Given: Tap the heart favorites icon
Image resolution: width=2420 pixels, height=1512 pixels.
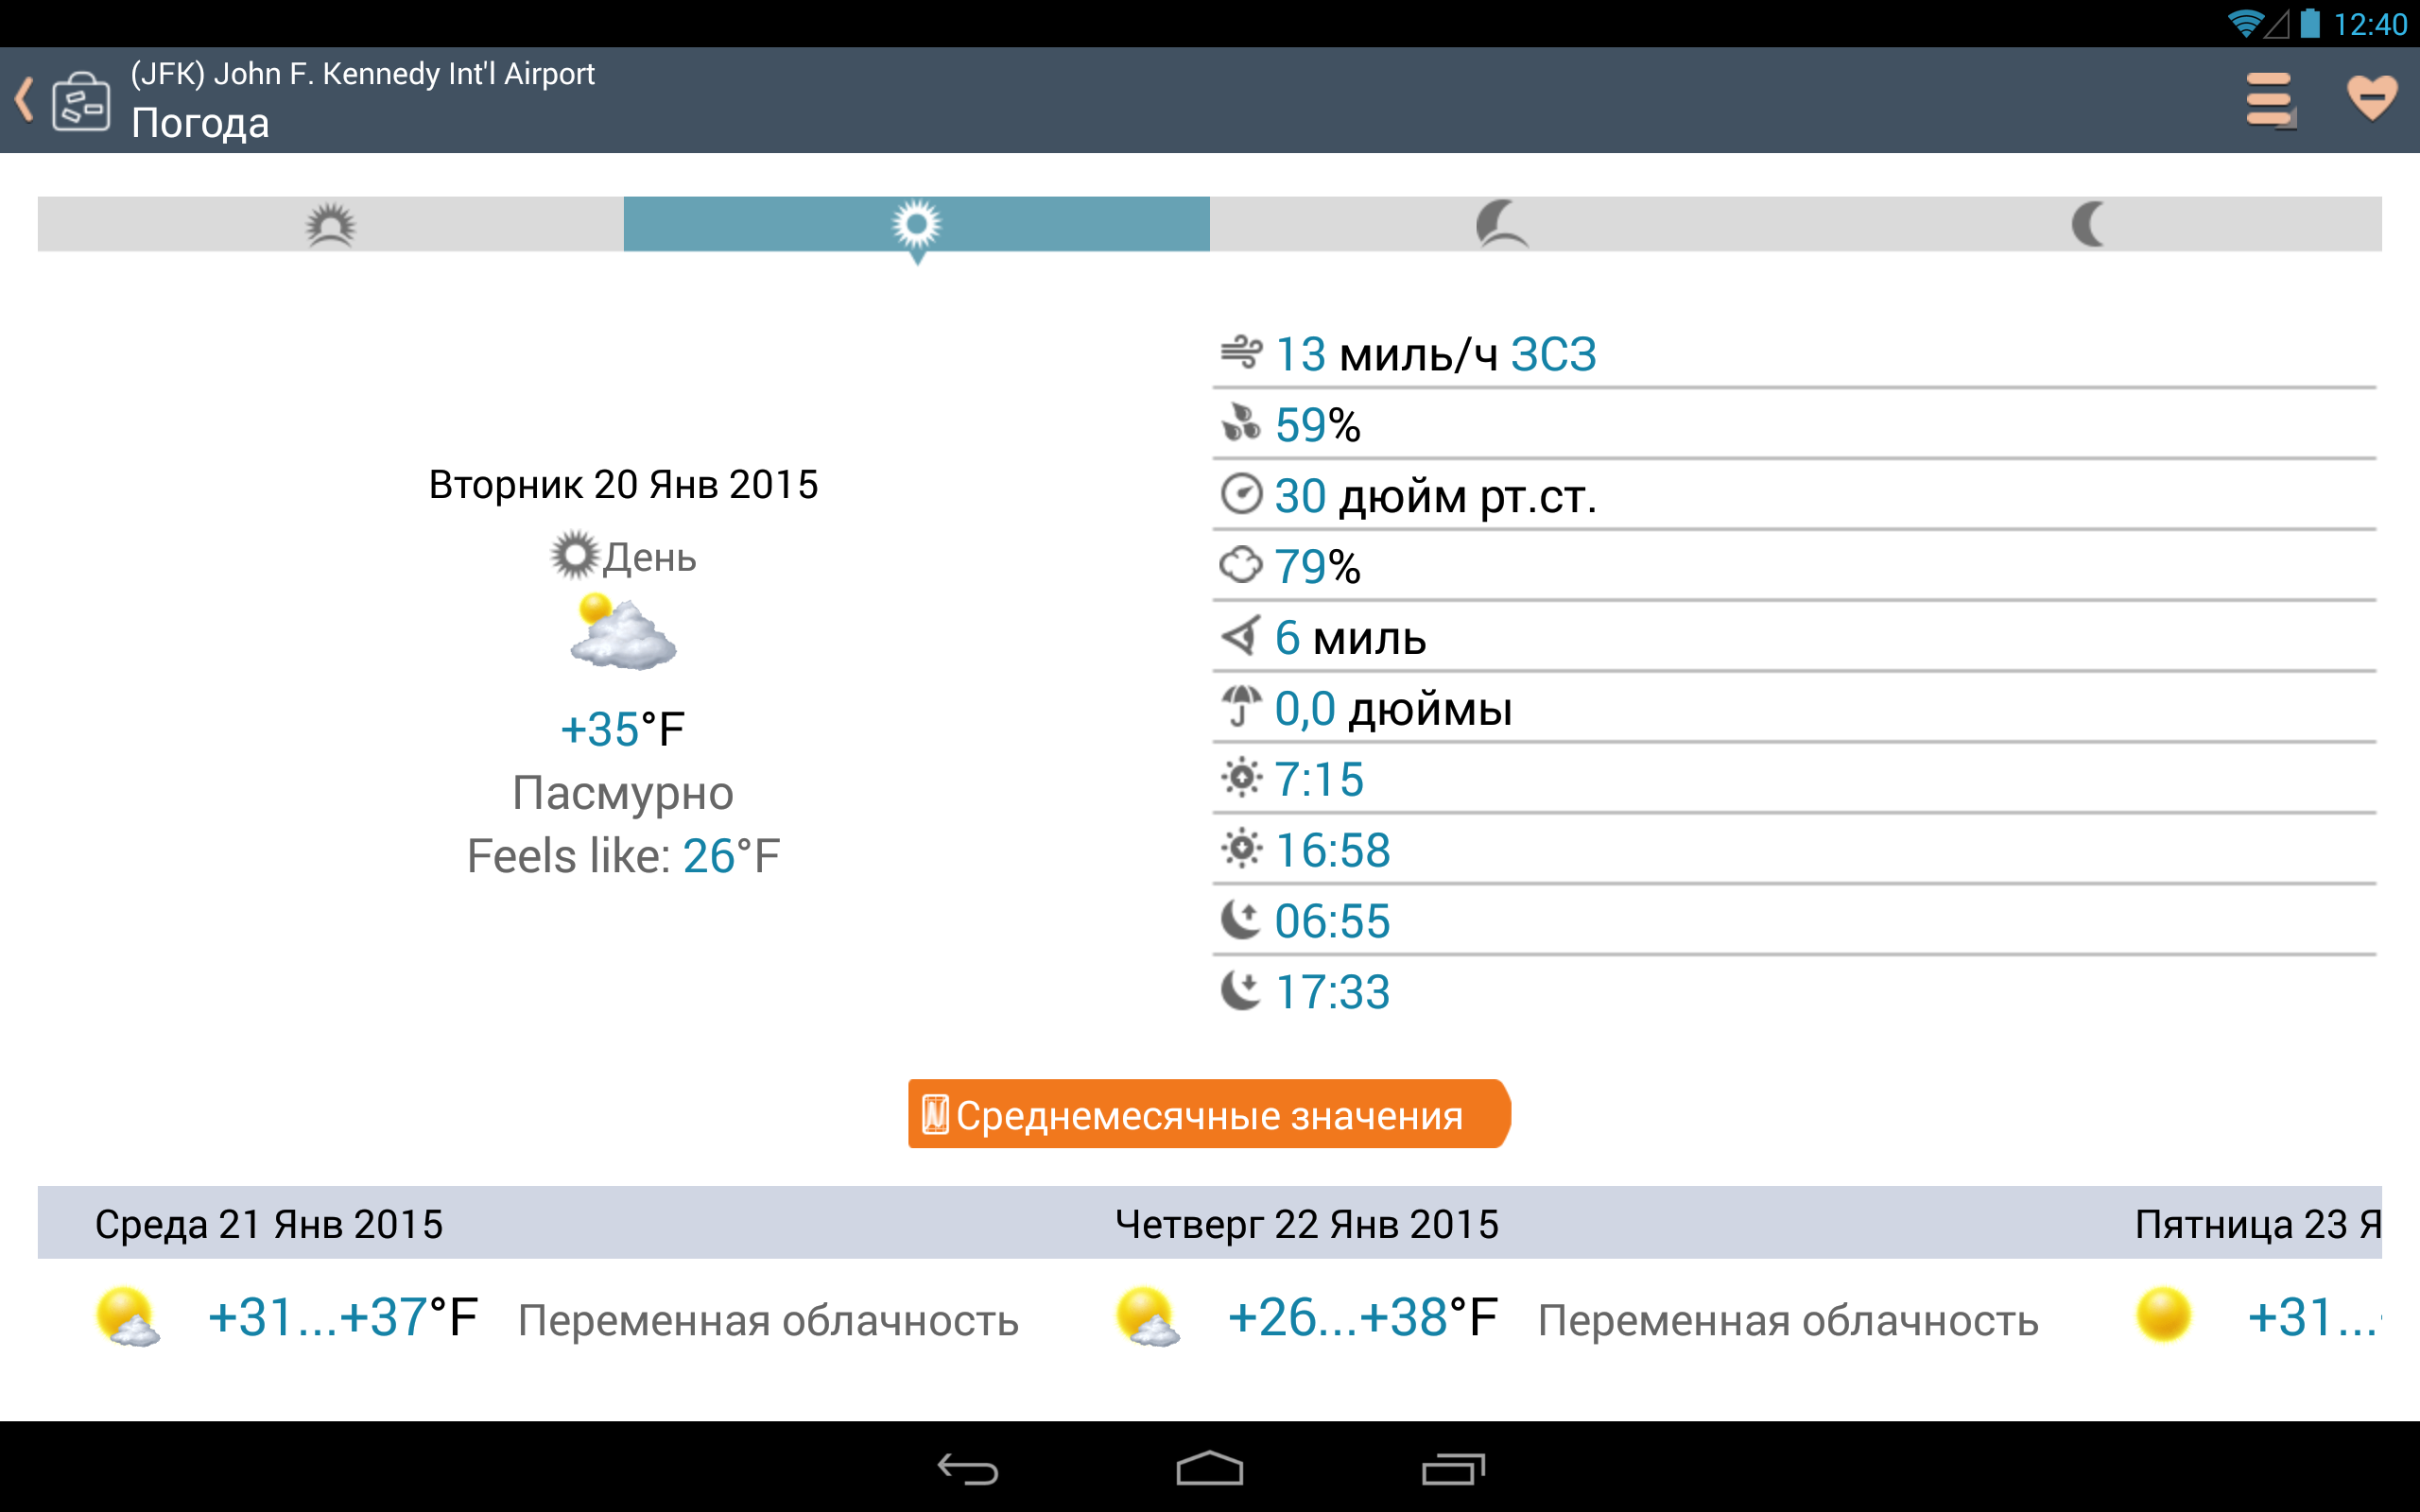Looking at the screenshot, I should 2371,98.
